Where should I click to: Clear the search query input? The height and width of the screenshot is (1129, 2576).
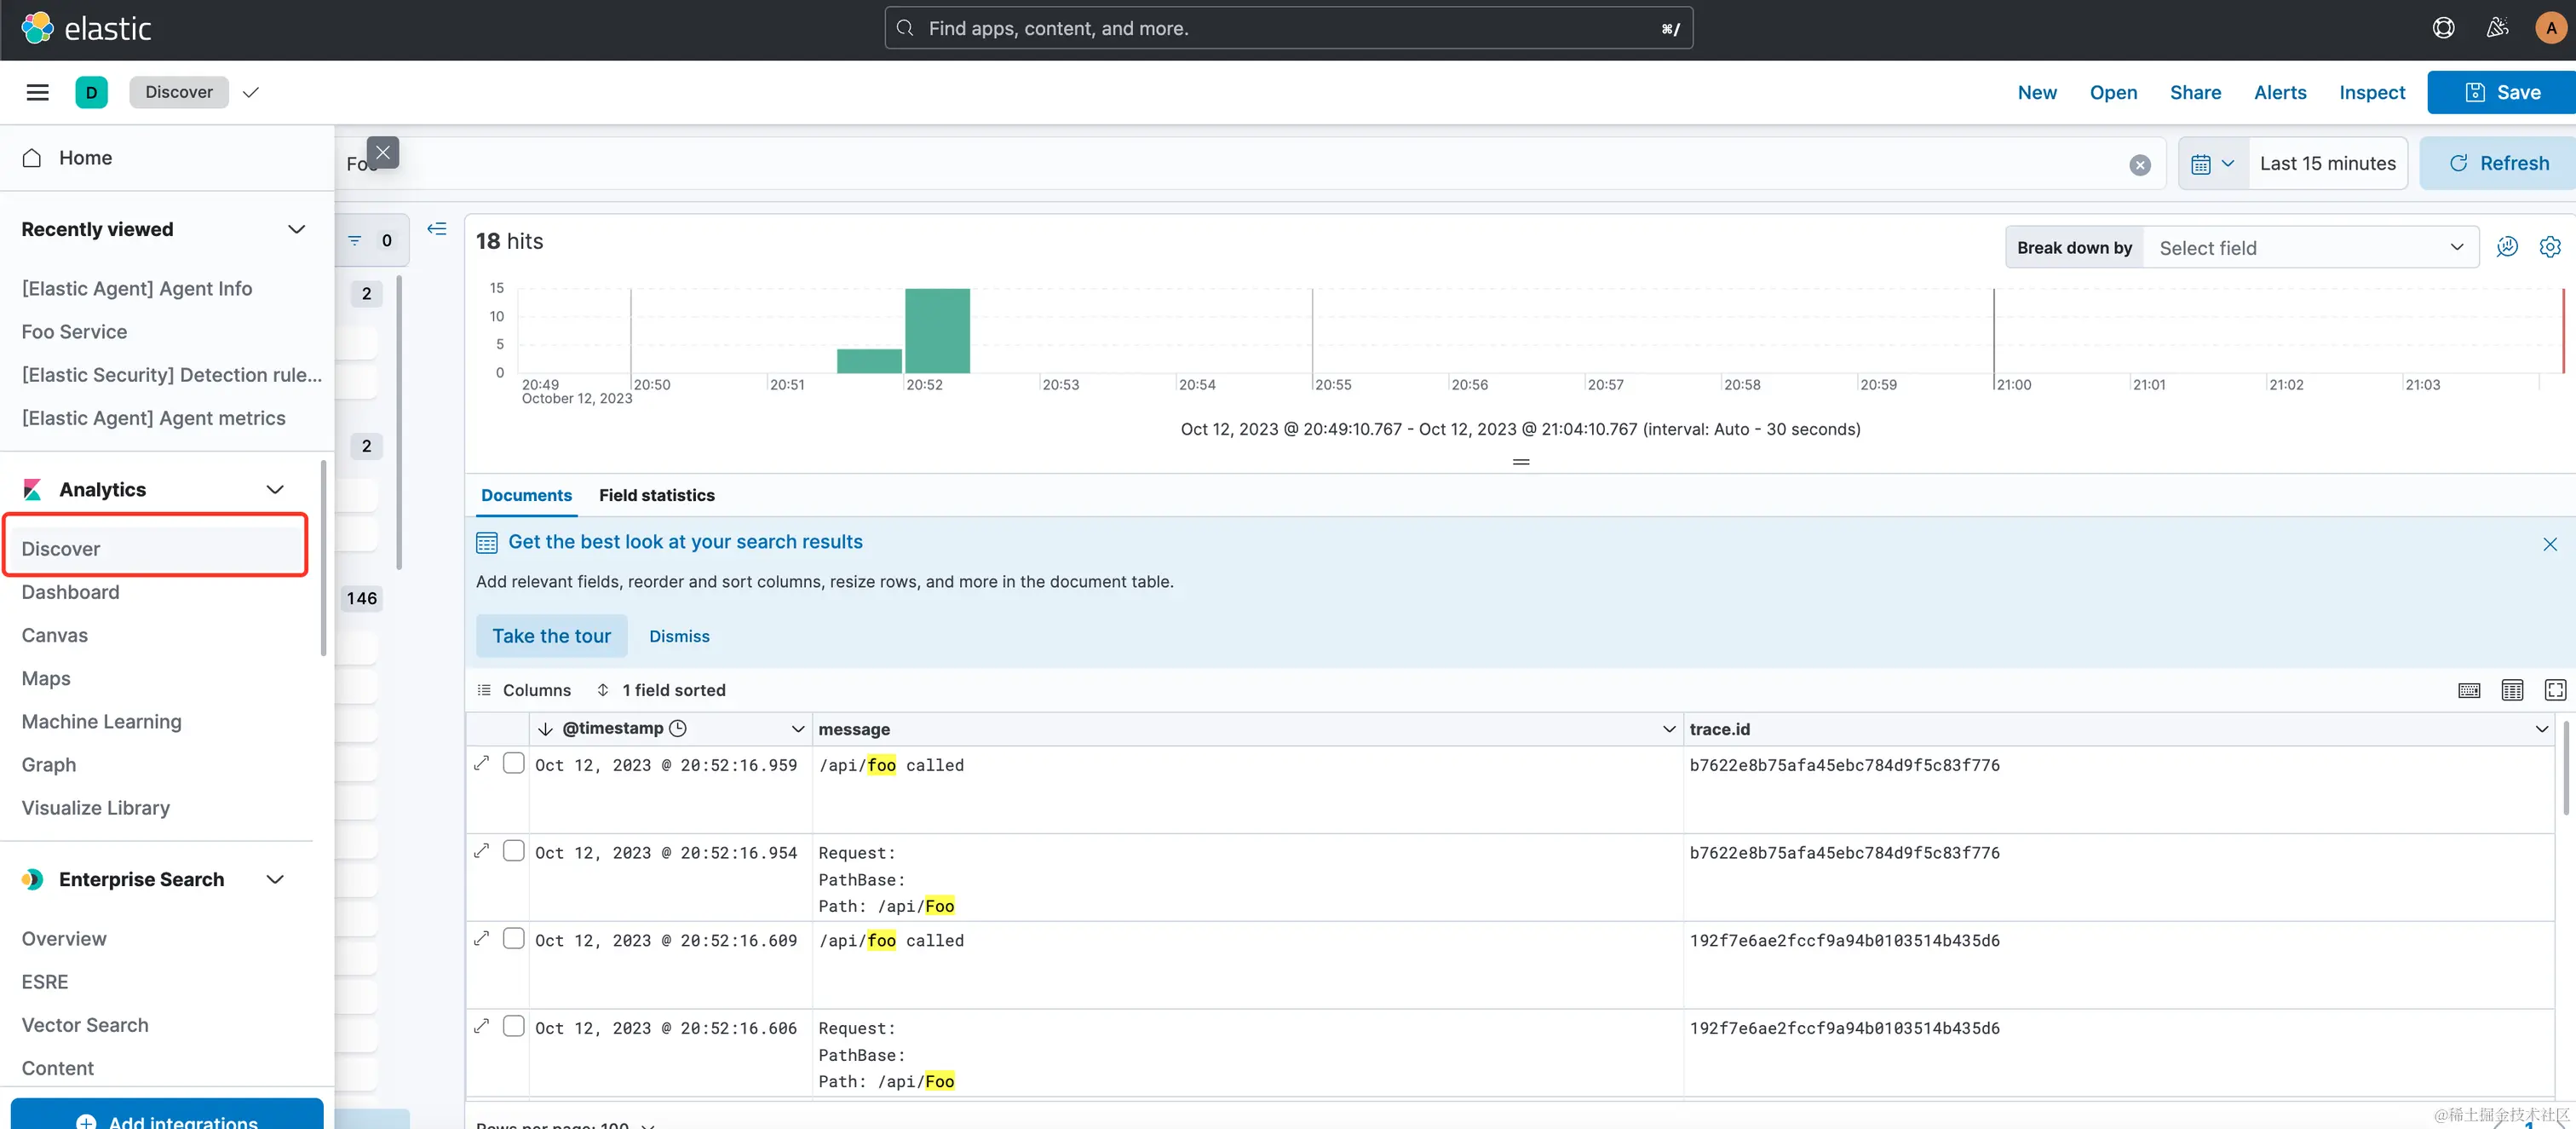click(2139, 165)
